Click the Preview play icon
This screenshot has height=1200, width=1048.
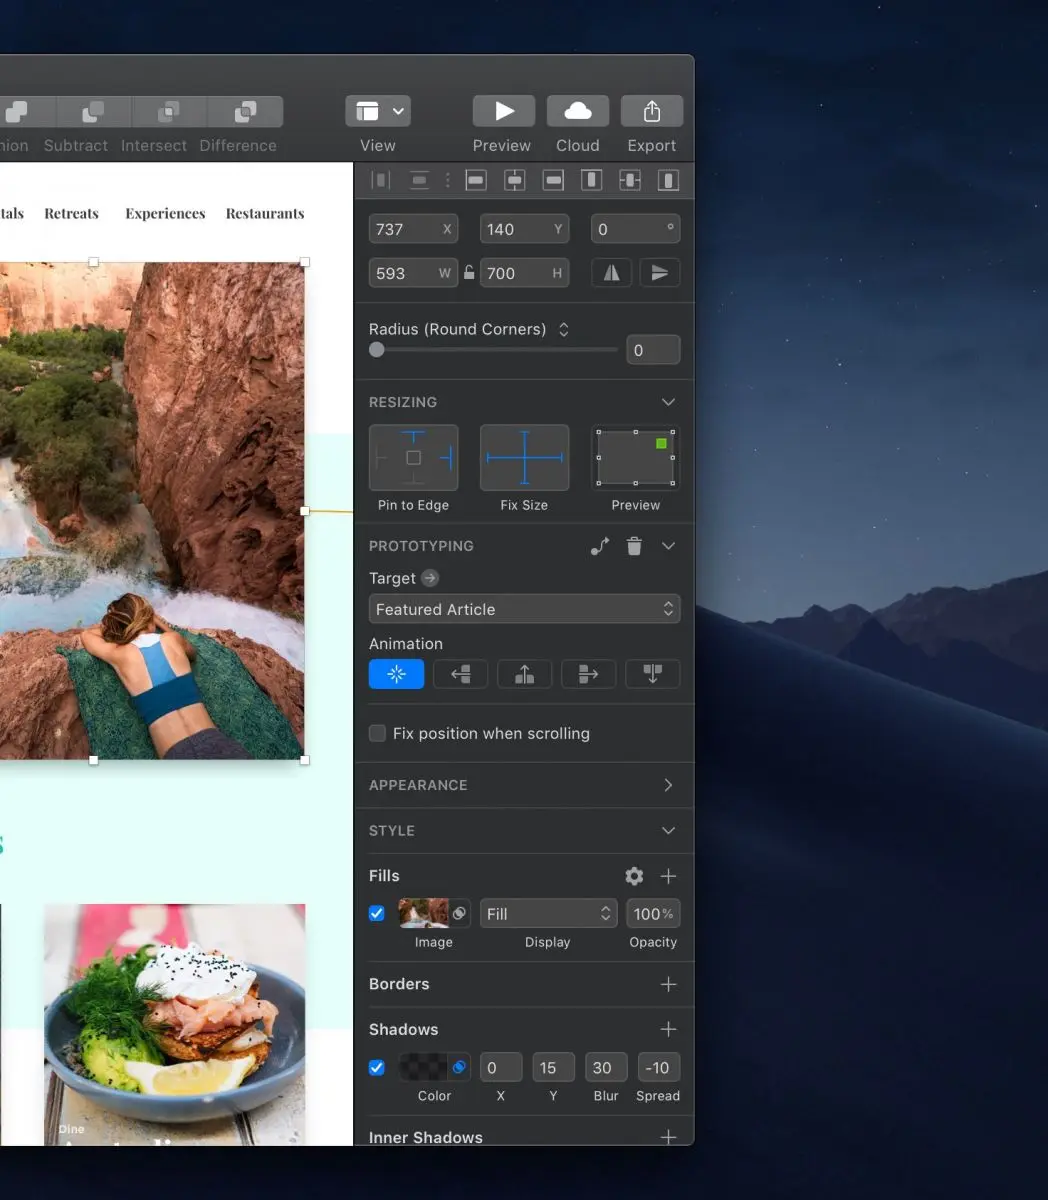click(503, 111)
